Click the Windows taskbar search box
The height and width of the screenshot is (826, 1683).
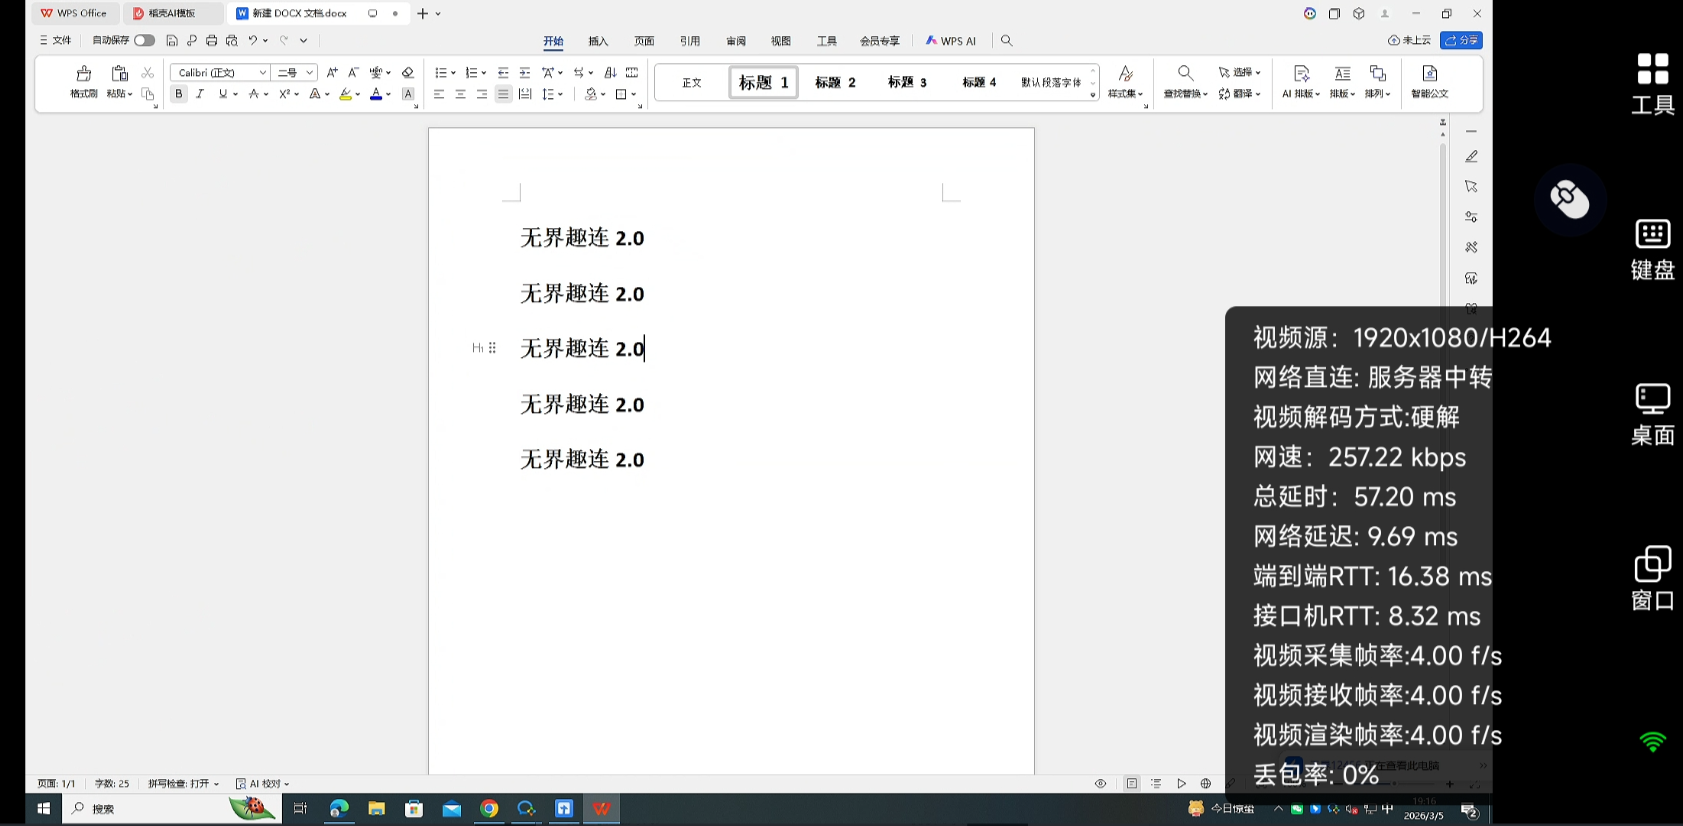click(150, 809)
